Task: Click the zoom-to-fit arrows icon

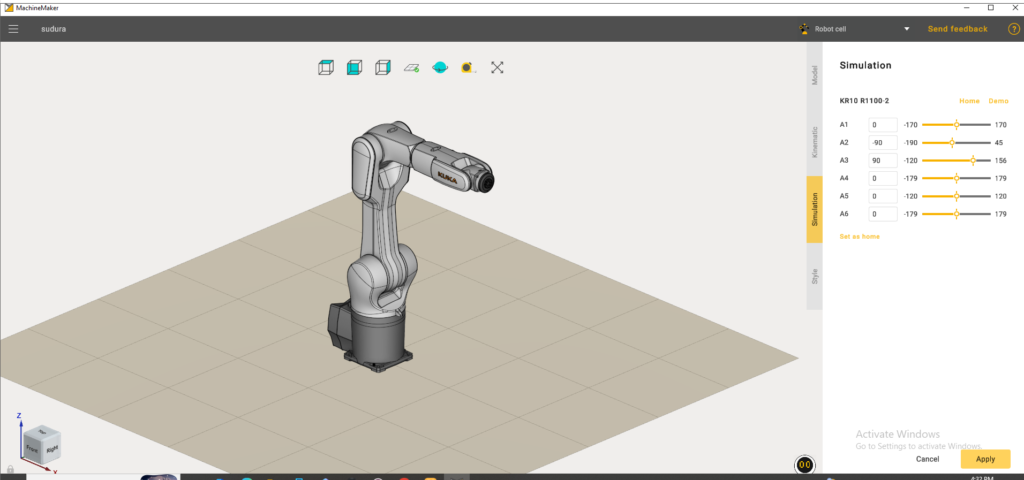Action: pos(497,67)
